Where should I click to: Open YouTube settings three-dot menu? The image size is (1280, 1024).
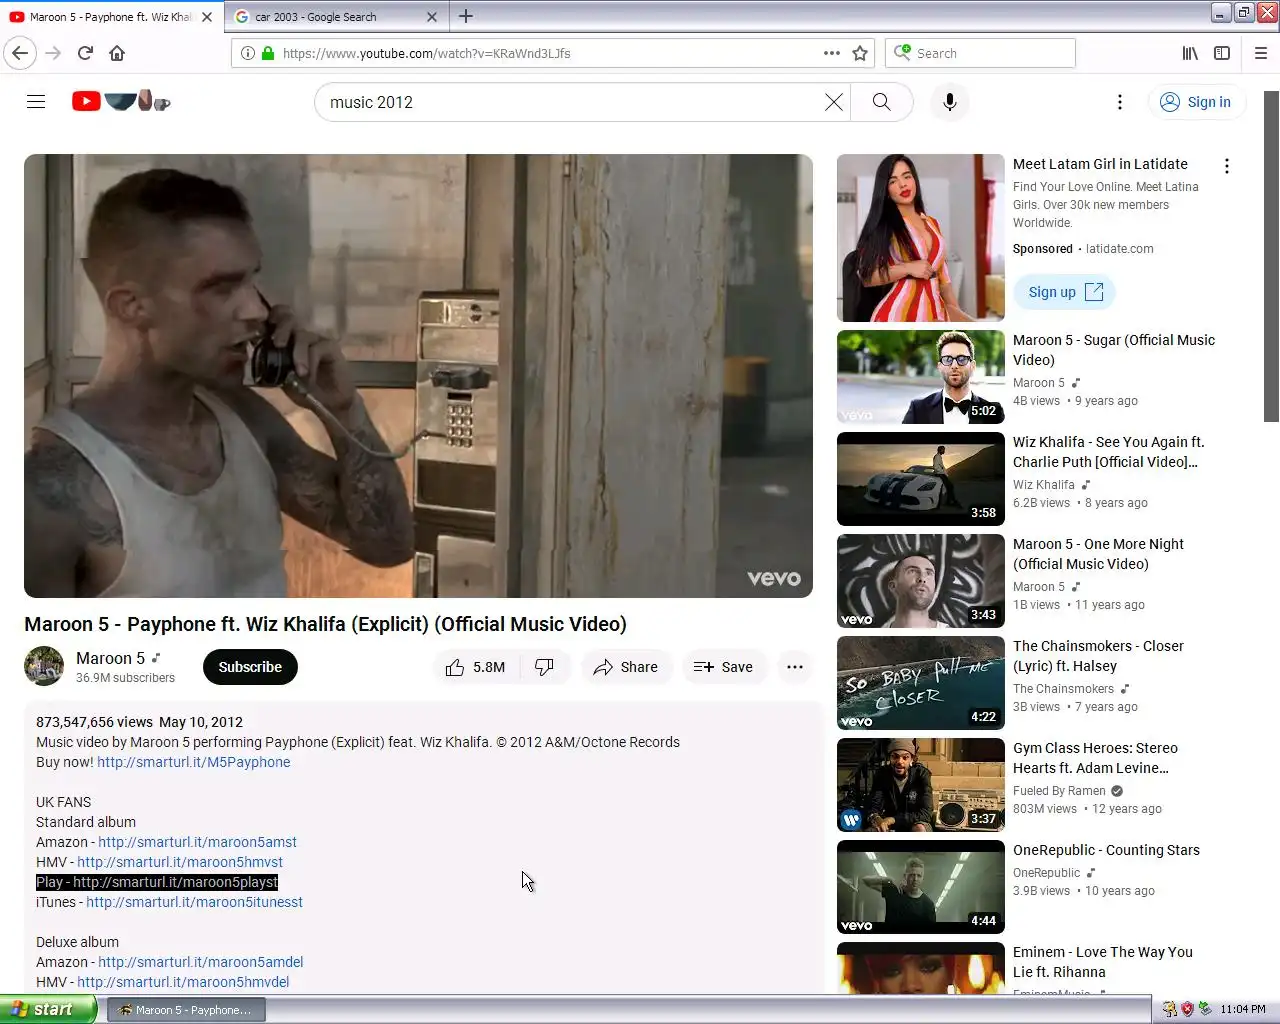[x=1120, y=102]
